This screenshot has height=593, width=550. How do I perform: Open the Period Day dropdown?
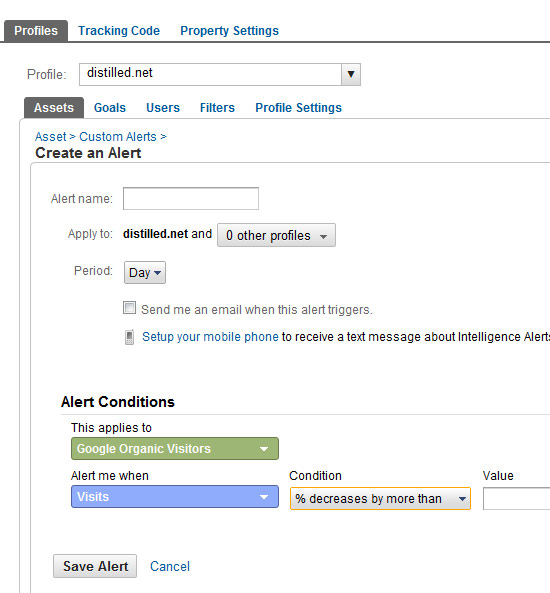click(x=145, y=272)
